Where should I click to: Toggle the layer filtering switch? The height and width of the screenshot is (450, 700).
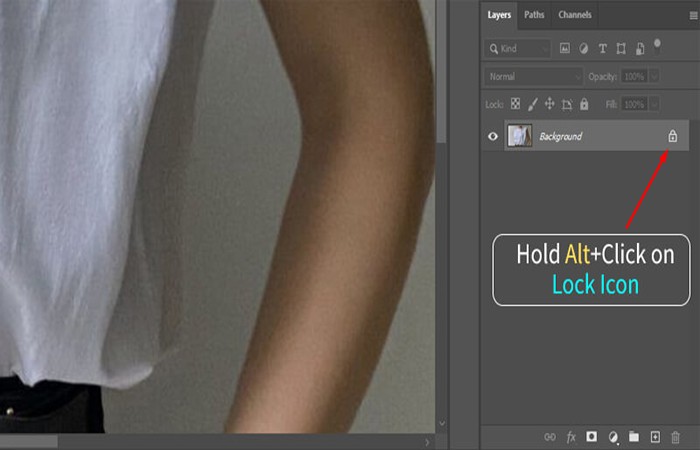(x=657, y=46)
